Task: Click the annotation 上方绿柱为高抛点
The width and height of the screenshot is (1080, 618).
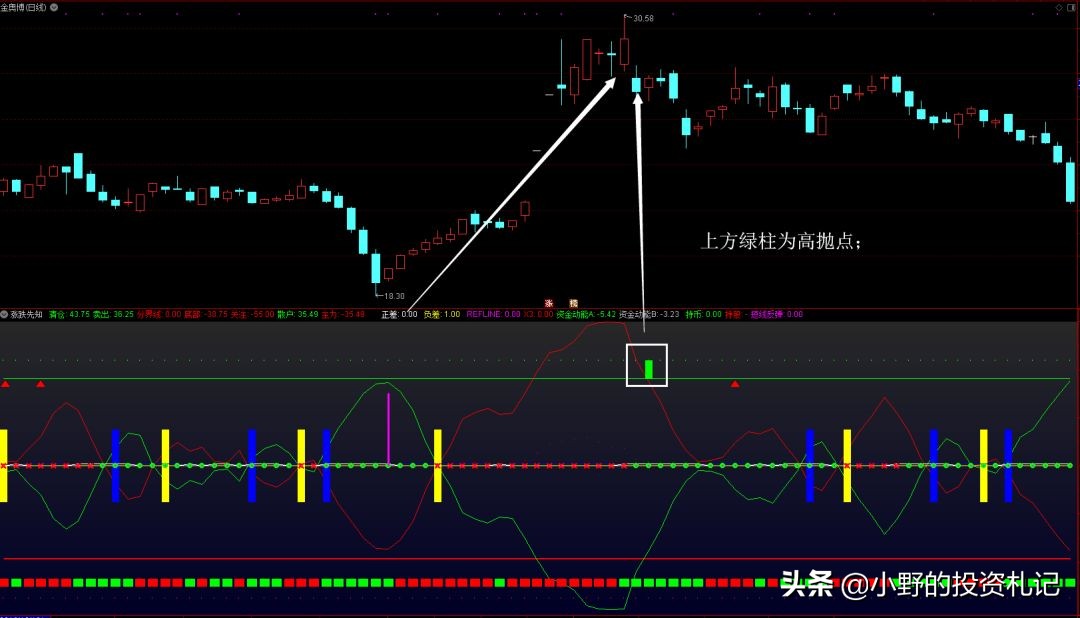Action: click(x=782, y=240)
